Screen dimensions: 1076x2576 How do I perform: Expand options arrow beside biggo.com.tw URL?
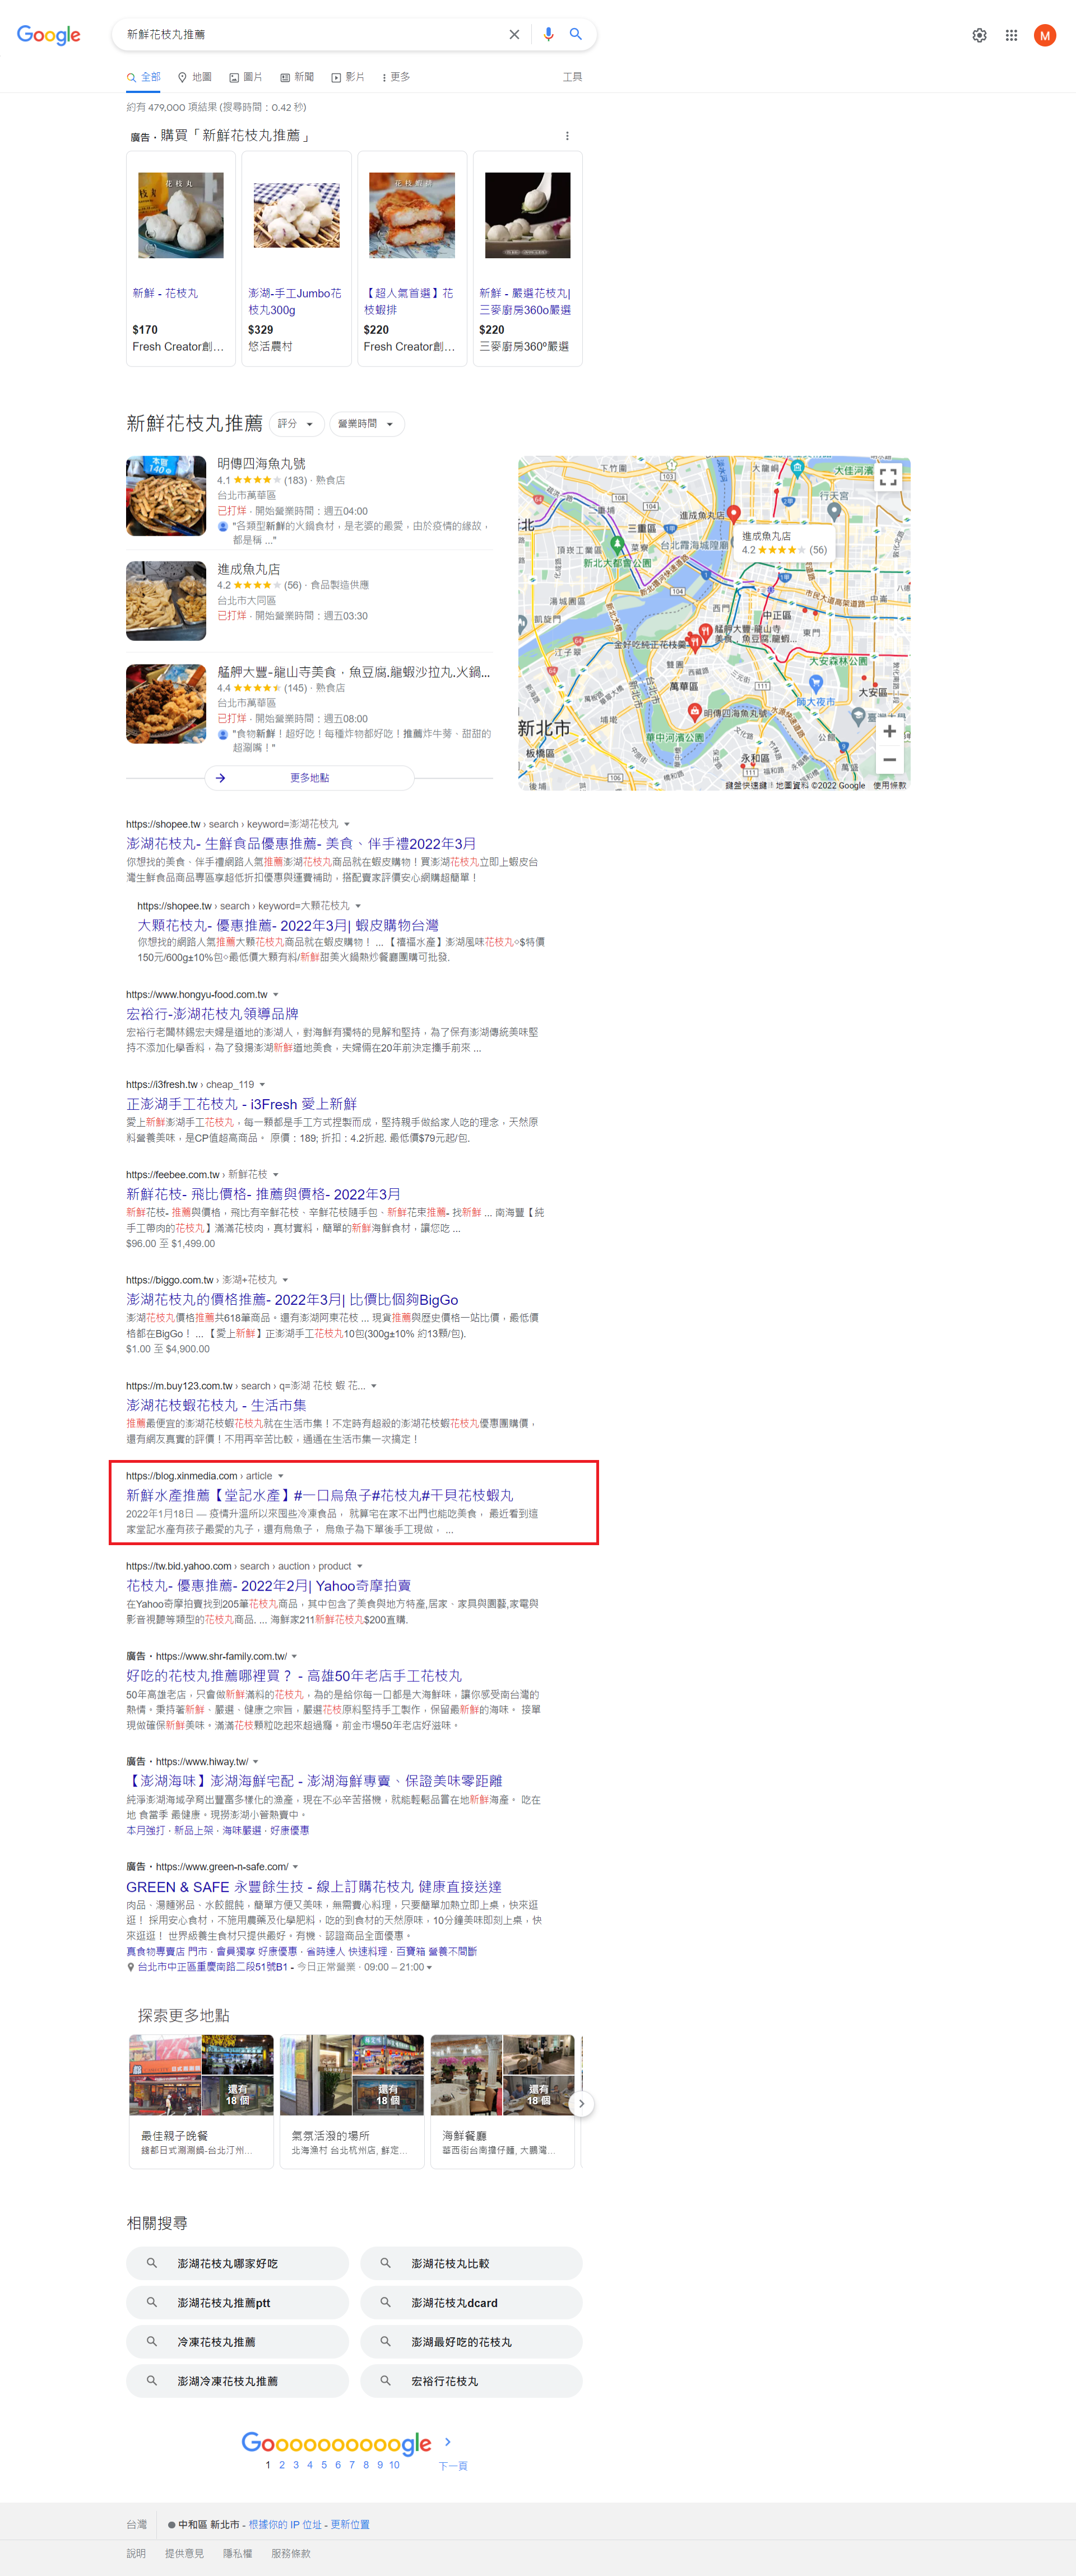click(x=286, y=1280)
